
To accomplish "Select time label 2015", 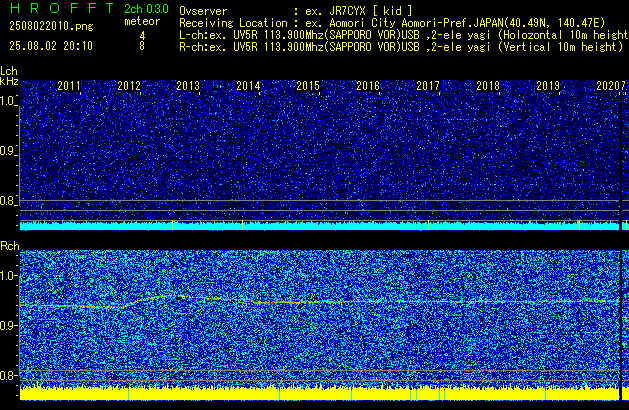I will [x=308, y=86].
